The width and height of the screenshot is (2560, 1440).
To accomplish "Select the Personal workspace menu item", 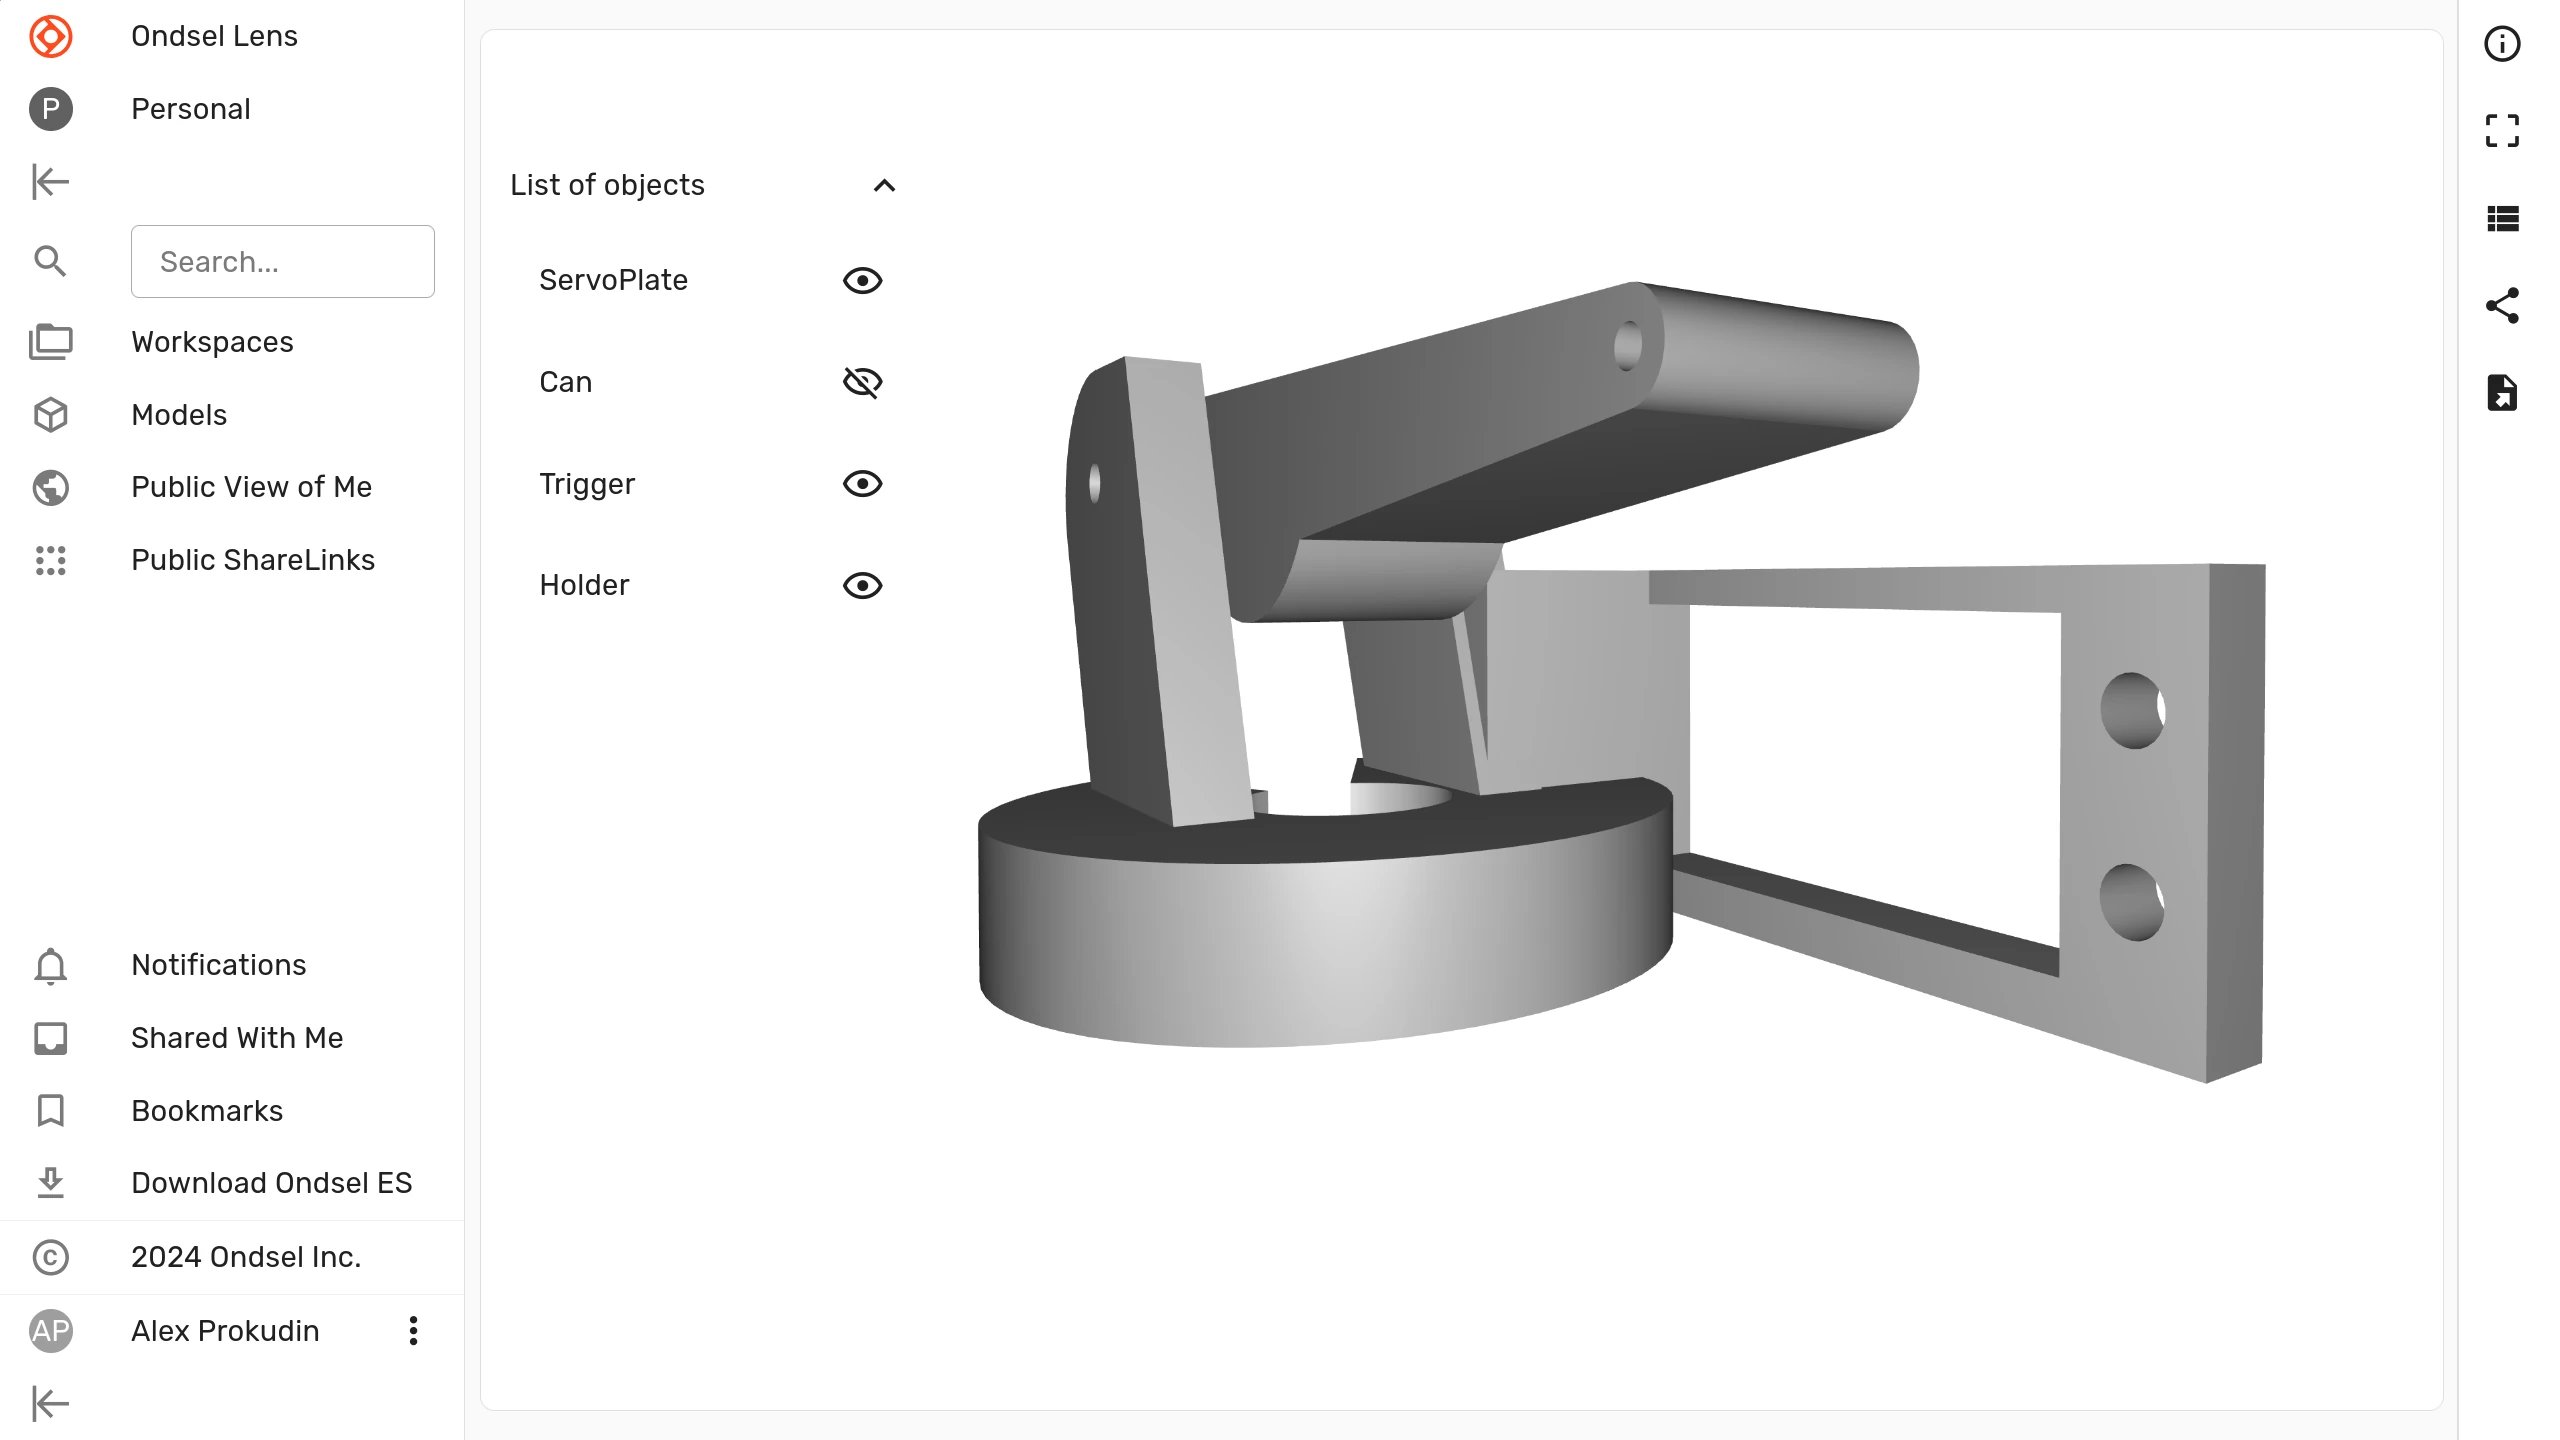I will click(x=190, y=109).
